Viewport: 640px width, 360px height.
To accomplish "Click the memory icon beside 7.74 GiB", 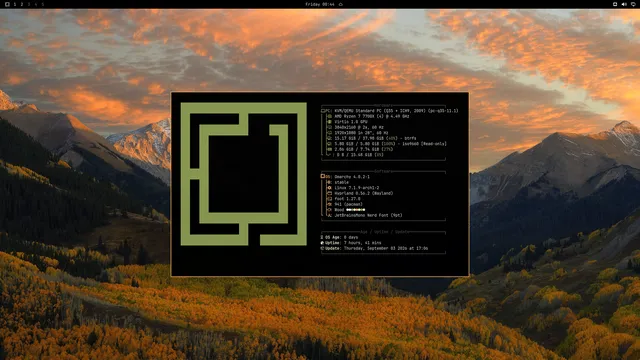I will click(x=330, y=149).
